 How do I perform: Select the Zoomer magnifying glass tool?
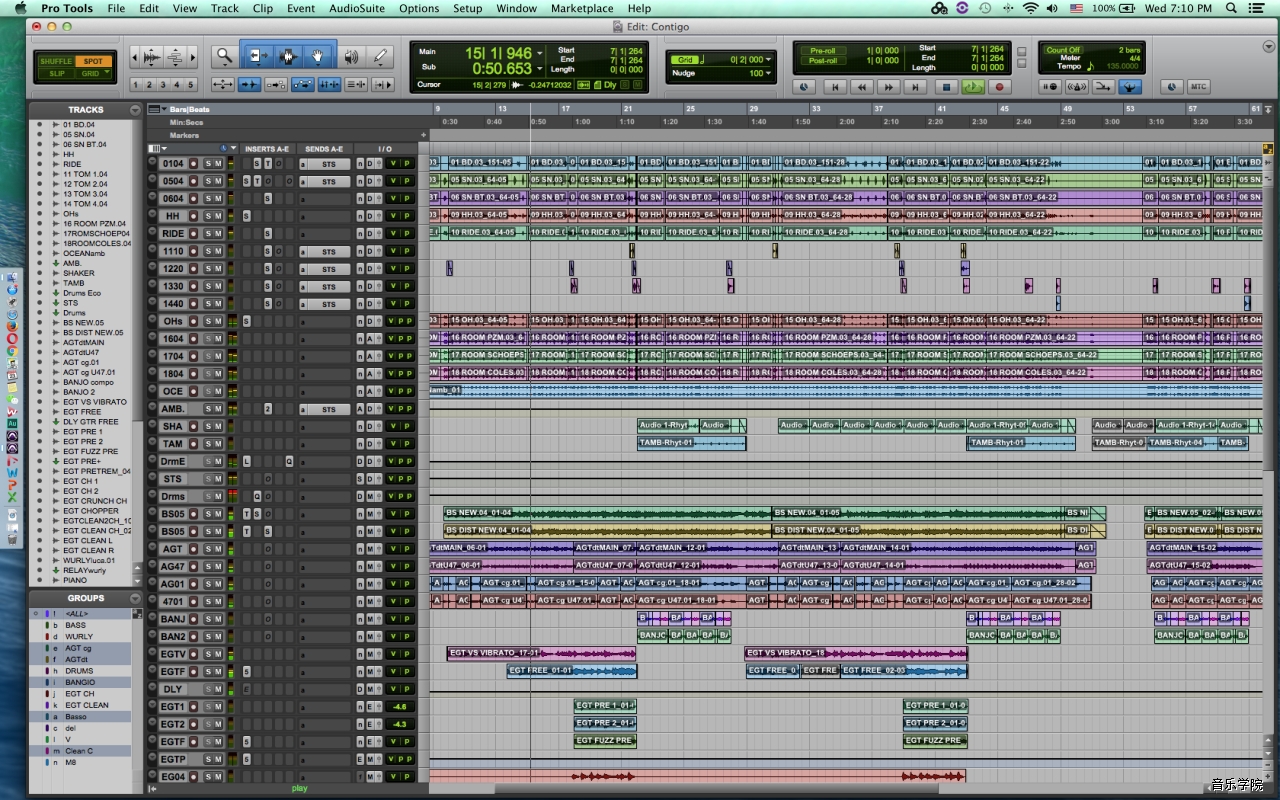tap(224, 57)
